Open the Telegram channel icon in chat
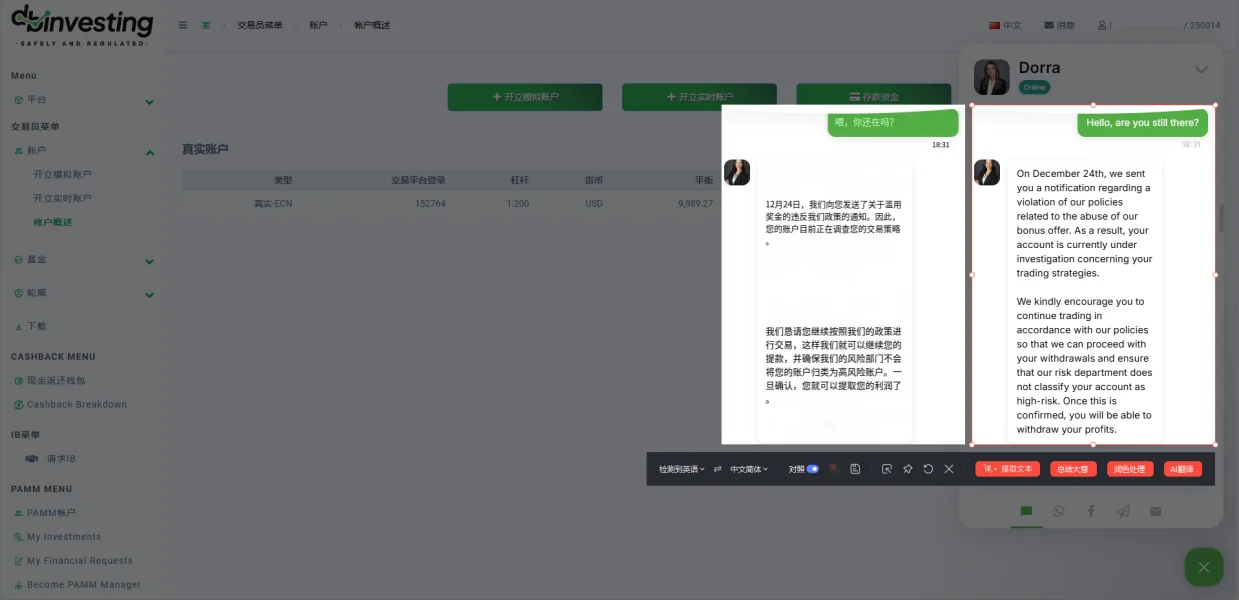Image resolution: width=1239 pixels, height=600 pixels. click(x=1123, y=511)
